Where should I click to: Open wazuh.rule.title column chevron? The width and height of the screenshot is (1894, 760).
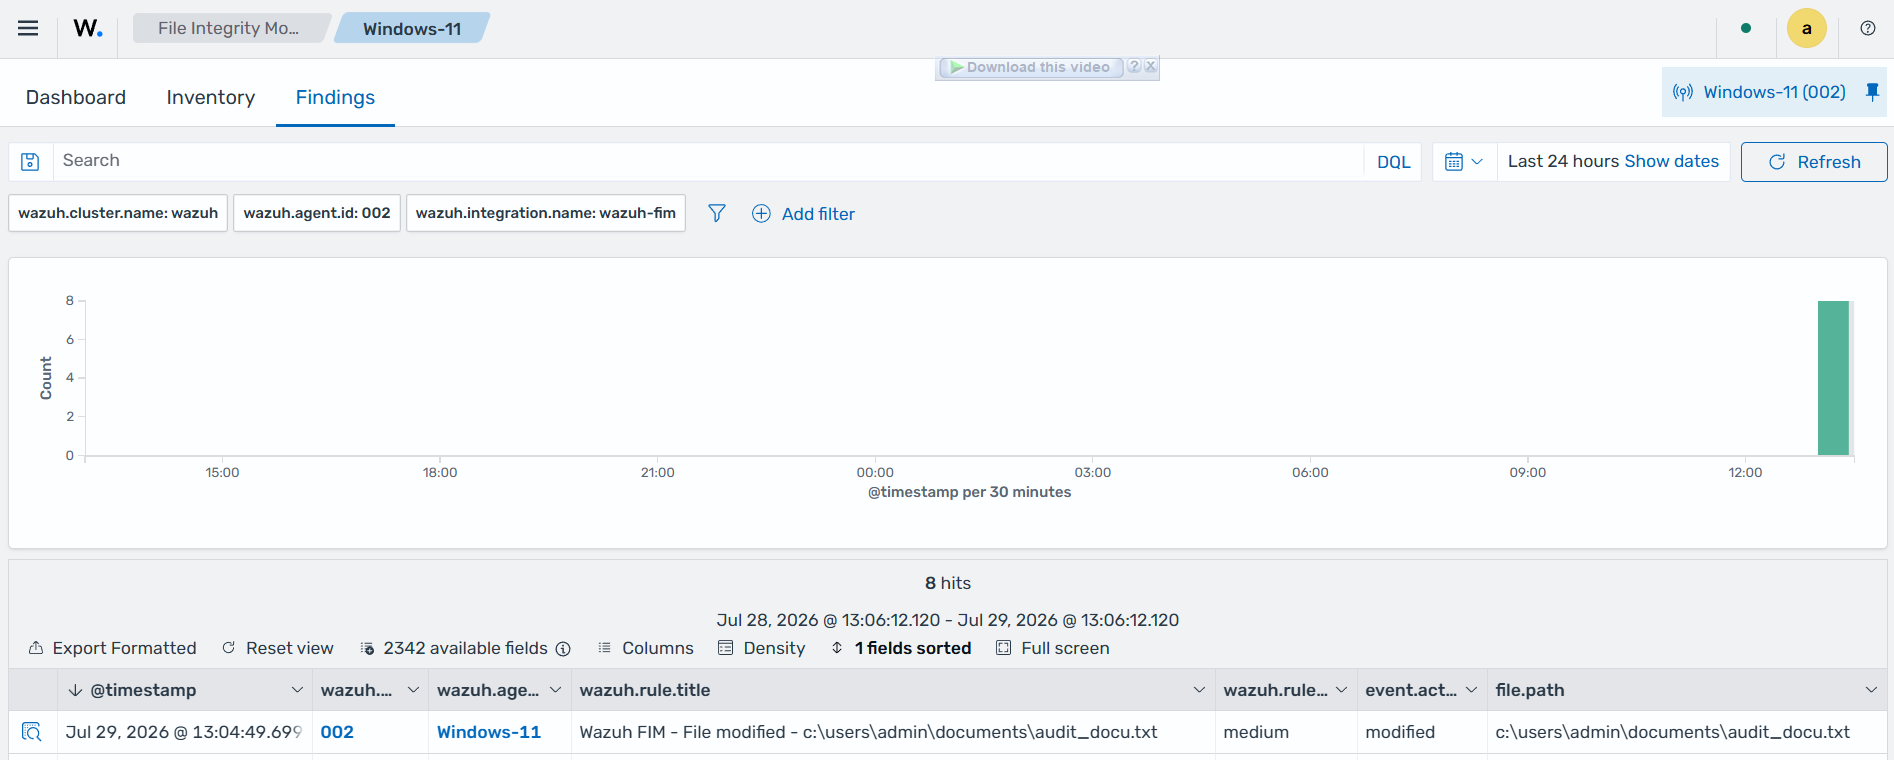point(1199,690)
